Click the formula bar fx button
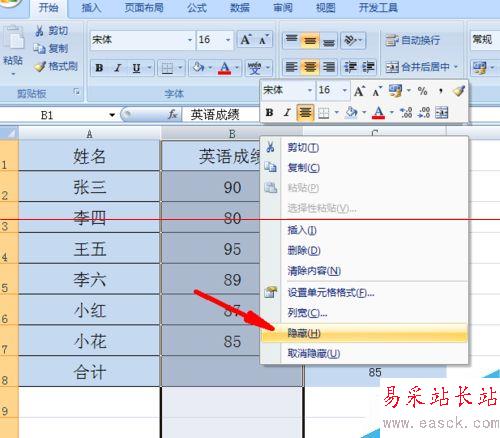Screen dimensions: 500x438 coord(173,115)
